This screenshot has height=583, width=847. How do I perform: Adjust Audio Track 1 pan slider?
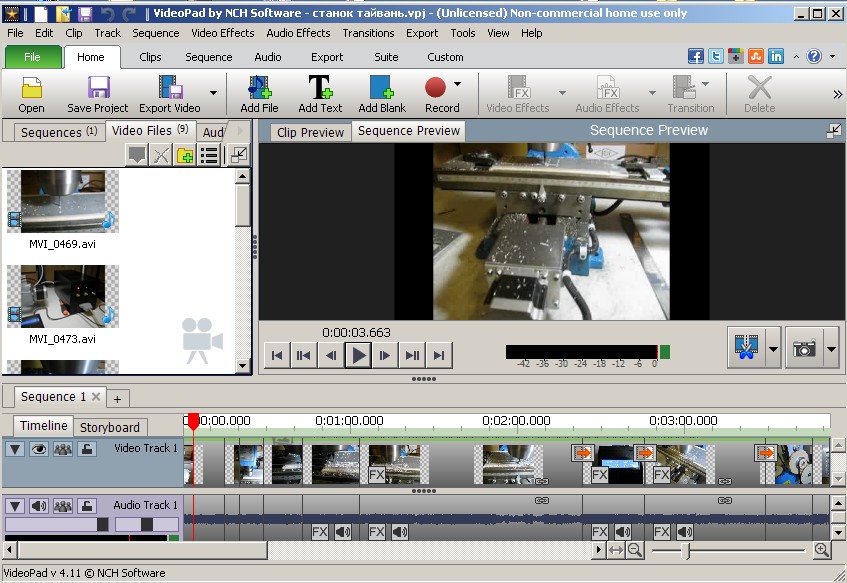pyautogui.click(x=146, y=524)
